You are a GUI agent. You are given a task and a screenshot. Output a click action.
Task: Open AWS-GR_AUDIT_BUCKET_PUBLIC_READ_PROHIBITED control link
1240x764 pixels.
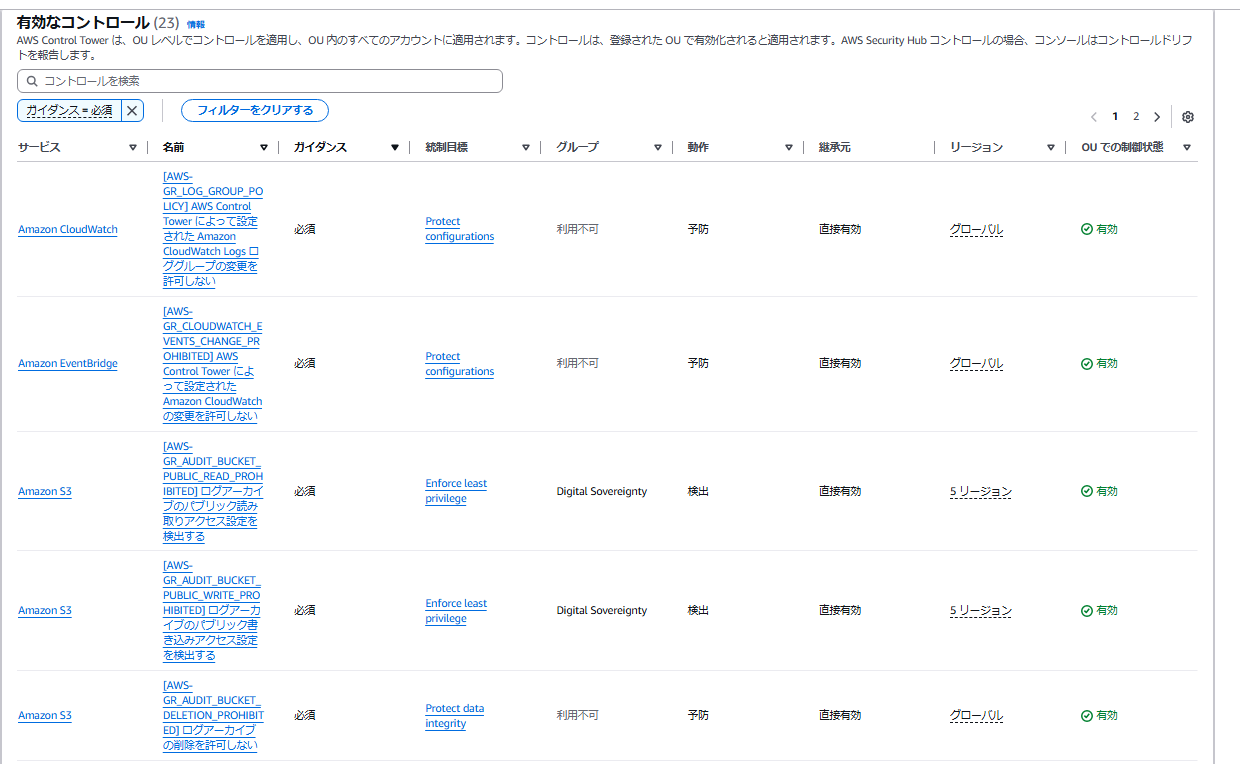coord(213,491)
